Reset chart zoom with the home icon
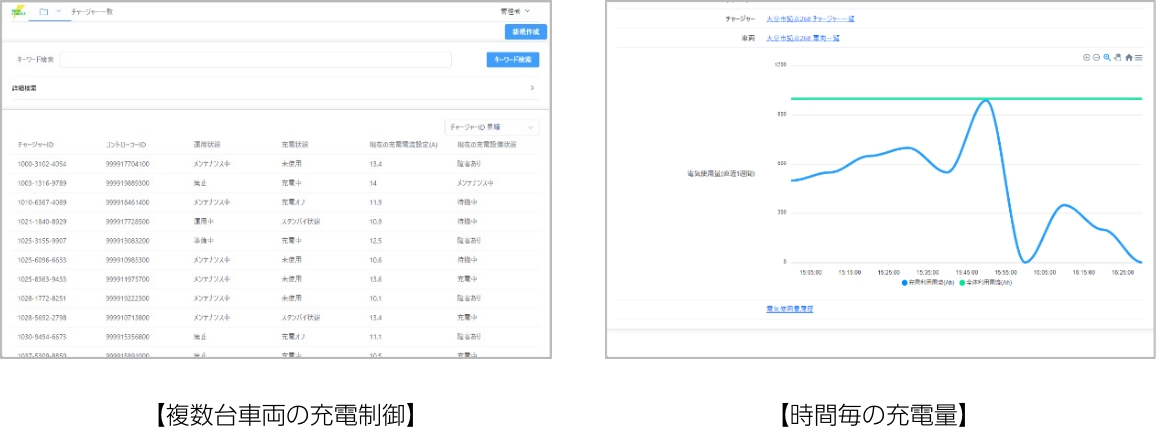 point(1129,58)
